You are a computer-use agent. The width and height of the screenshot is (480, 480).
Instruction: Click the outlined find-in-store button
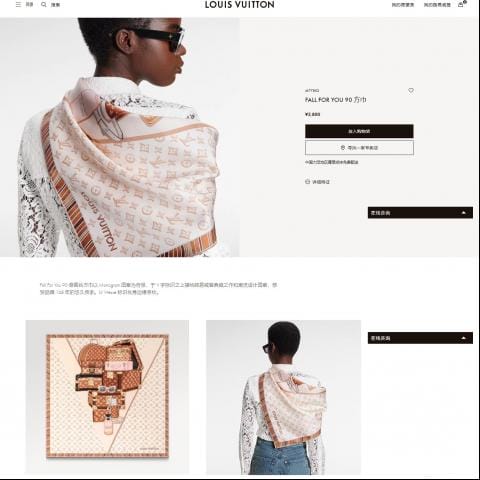[x=359, y=148]
